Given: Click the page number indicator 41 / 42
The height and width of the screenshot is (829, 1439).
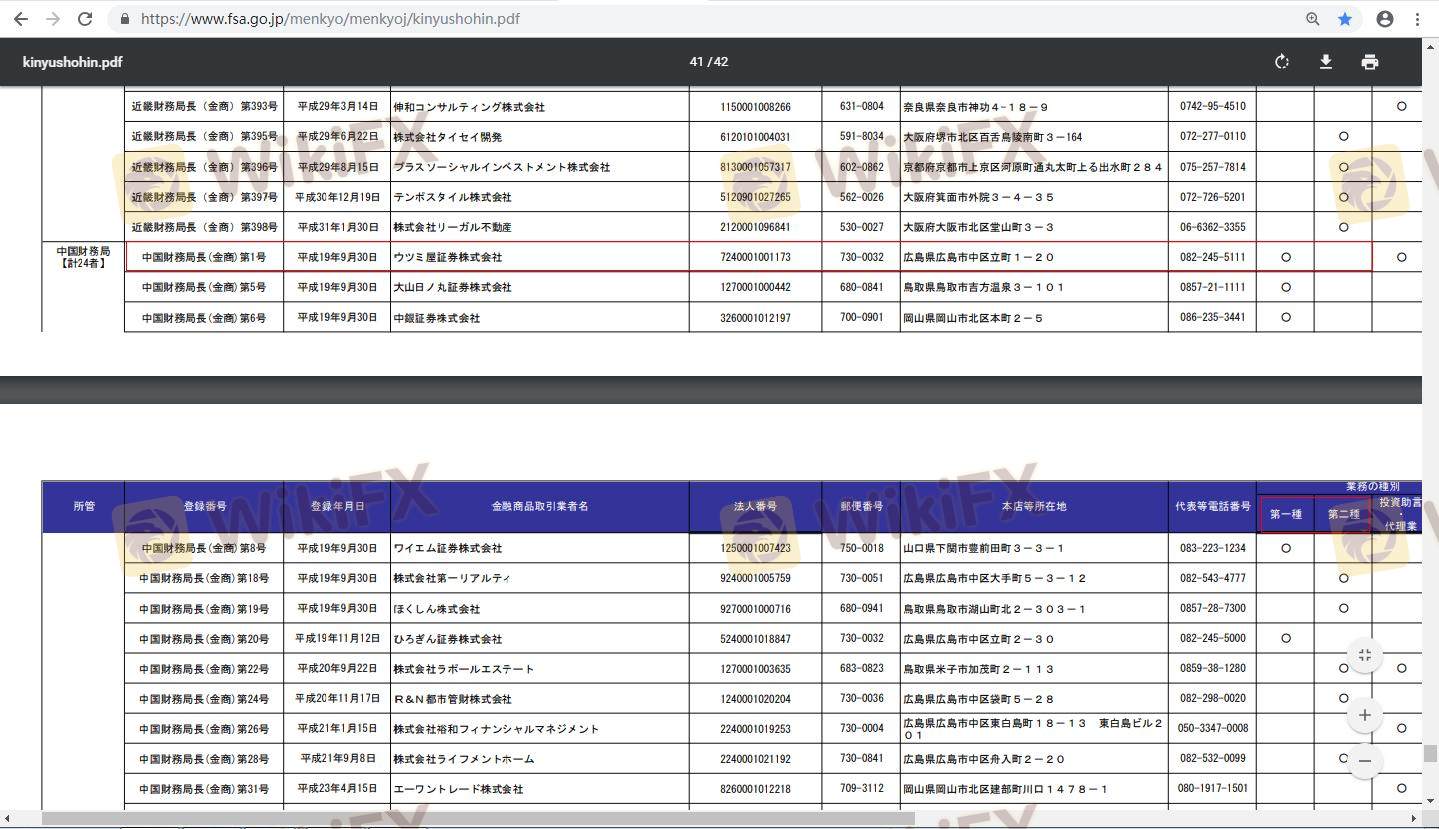Looking at the screenshot, I should tap(709, 62).
